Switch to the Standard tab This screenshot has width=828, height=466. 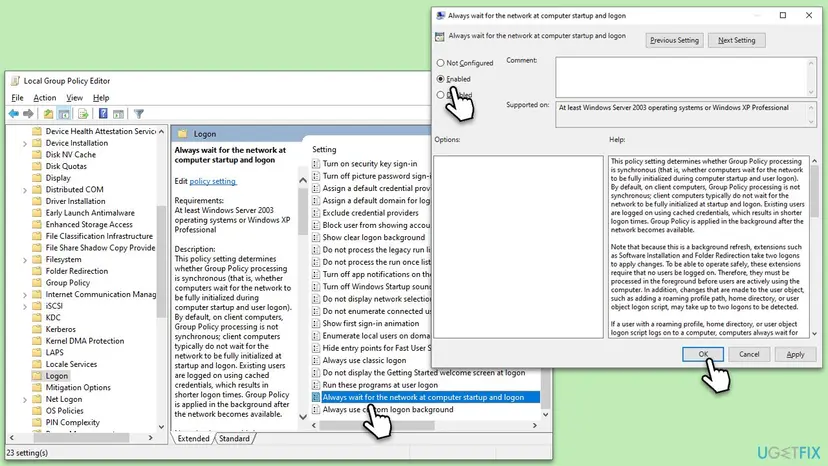click(x=234, y=439)
